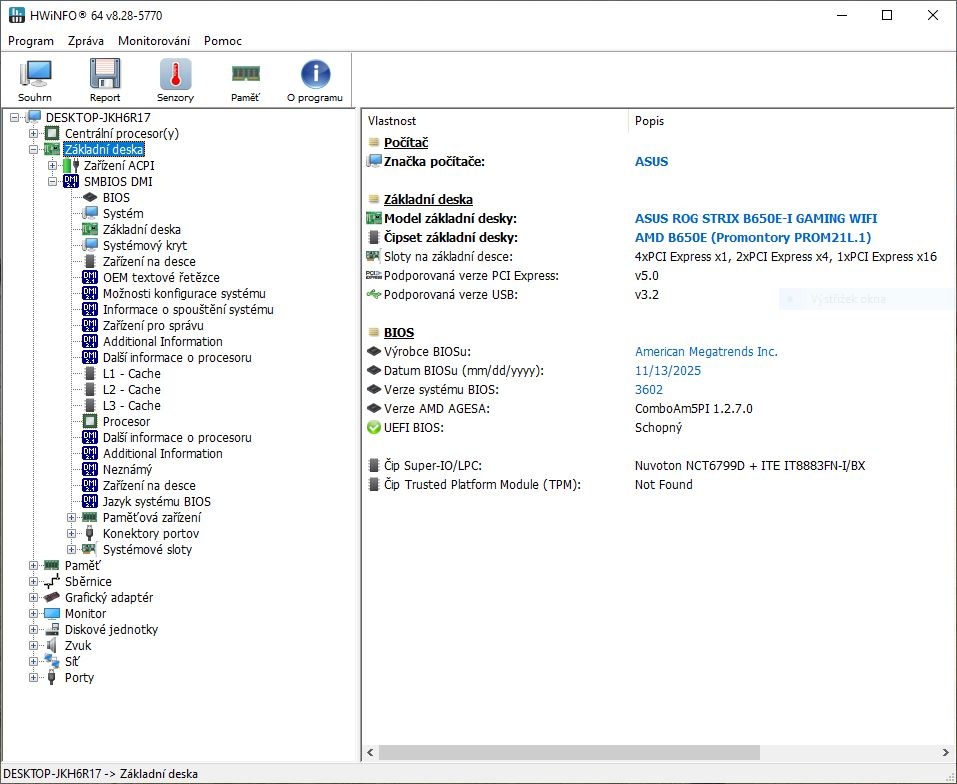Open the Pomoc menu
The width and height of the screenshot is (957, 784).
pyautogui.click(x=222, y=41)
